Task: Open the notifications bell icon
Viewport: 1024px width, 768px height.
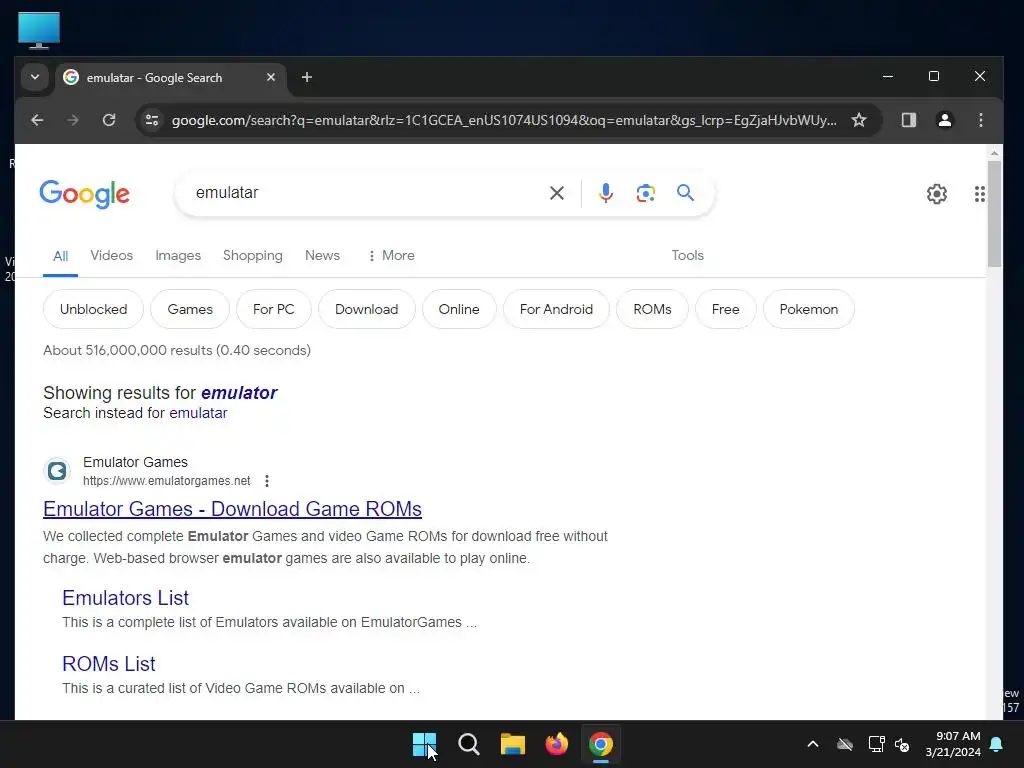Action: click(x=997, y=744)
